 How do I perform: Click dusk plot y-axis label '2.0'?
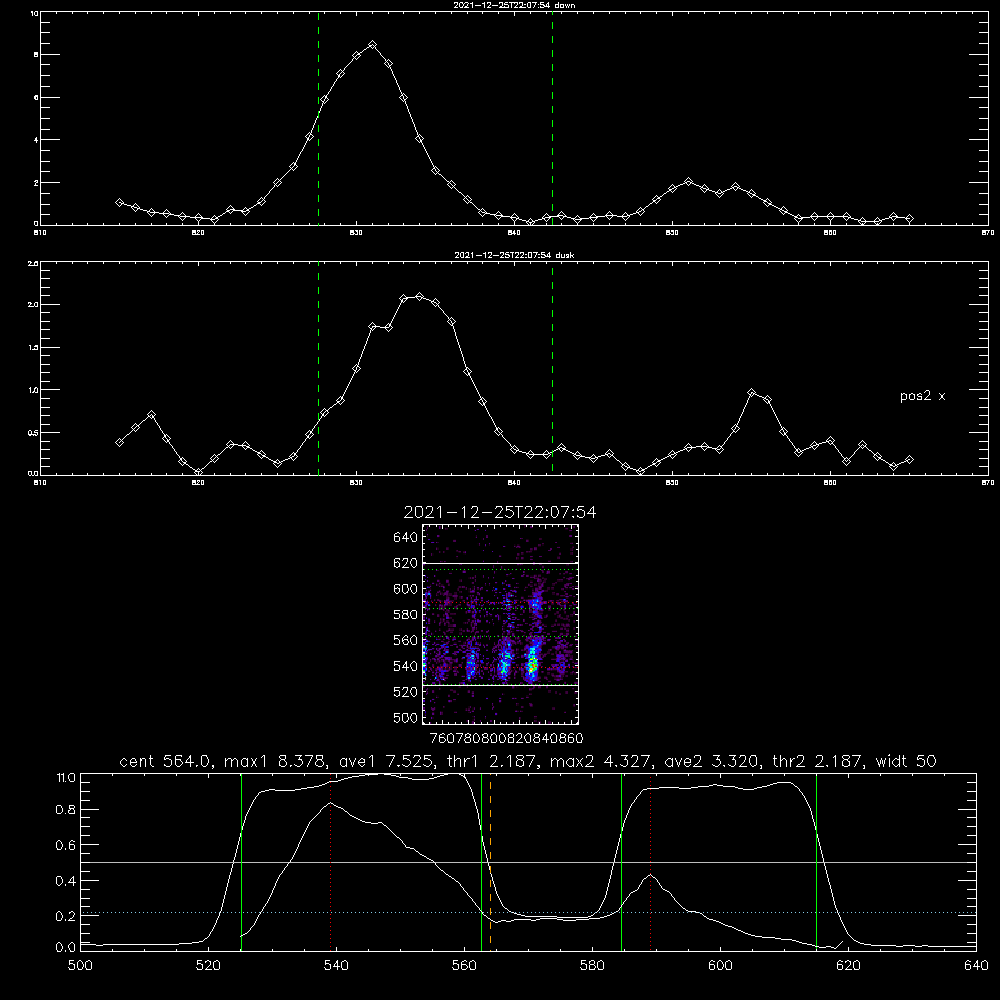click(33, 305)
